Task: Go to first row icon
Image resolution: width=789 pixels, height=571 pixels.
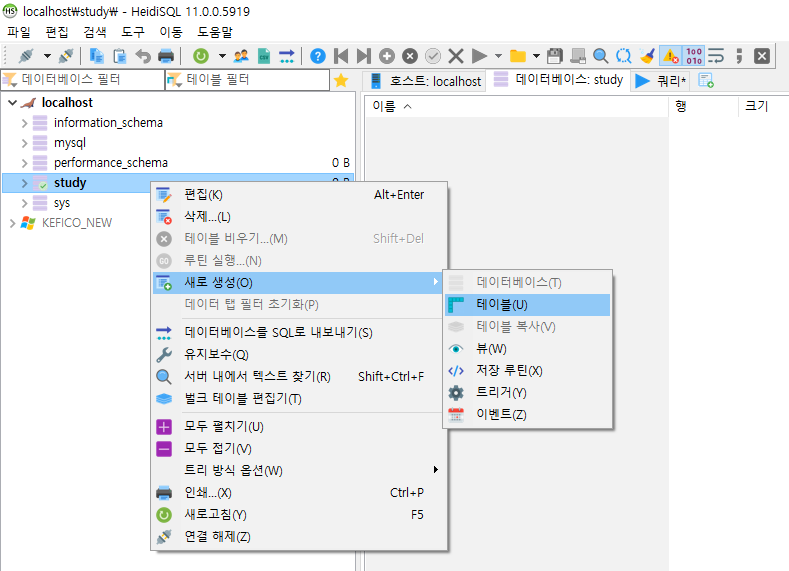Action: (x=341, y=56)
